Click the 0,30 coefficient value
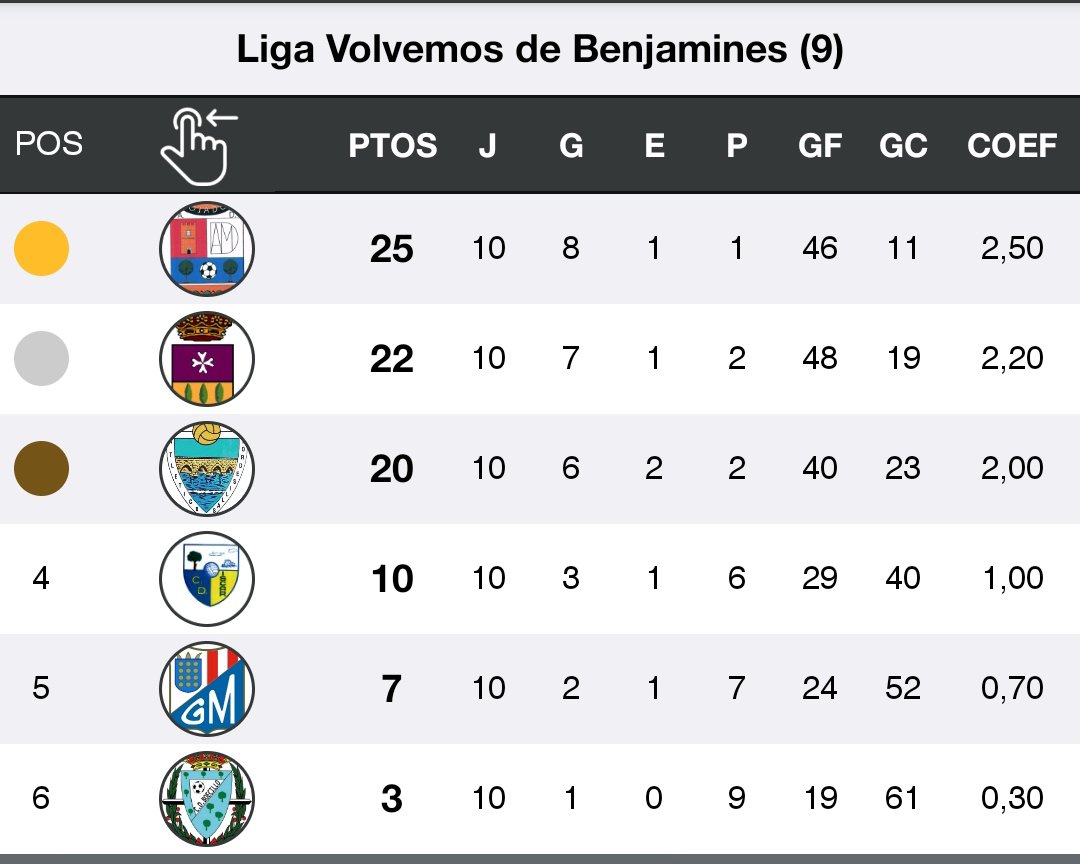Image resolution: width=1080 pixels, height=864 pixels. [1012, 798]
